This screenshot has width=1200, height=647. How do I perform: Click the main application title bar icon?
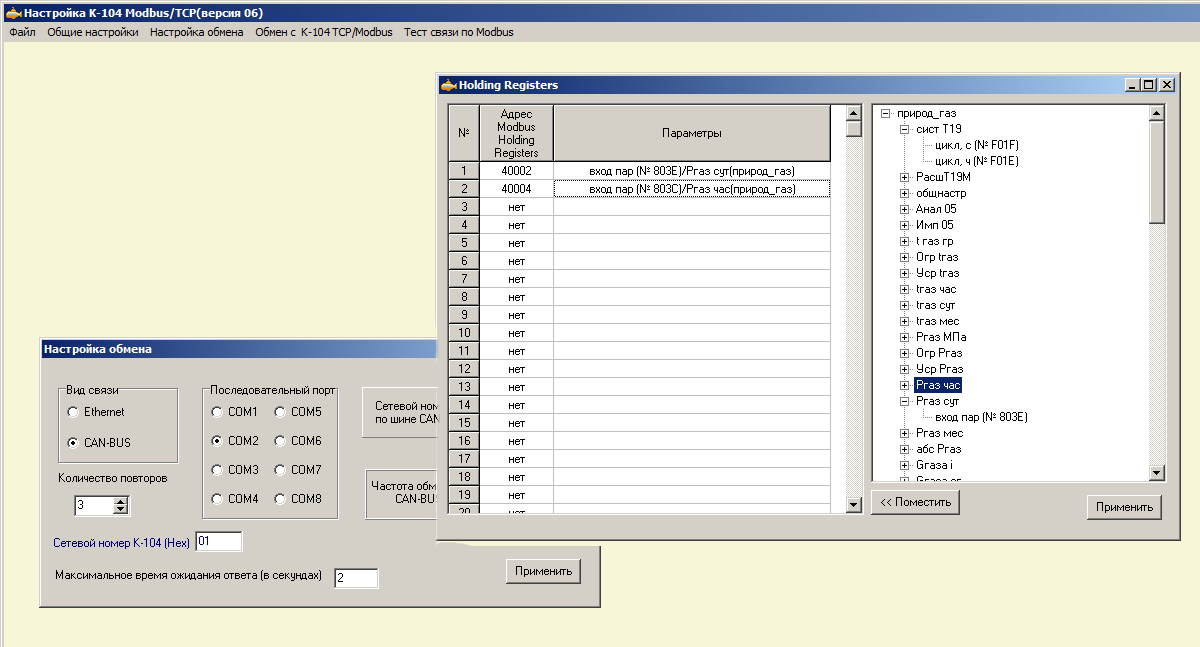click(x=13, y=12)
